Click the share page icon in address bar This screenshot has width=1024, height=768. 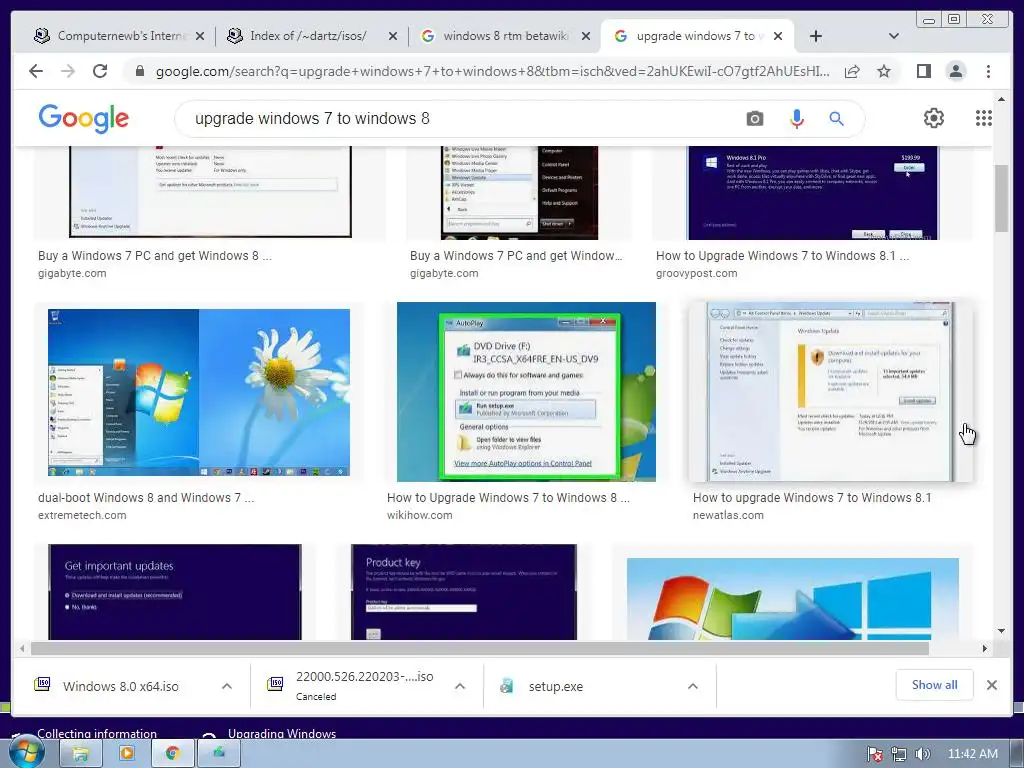click(852, 71)
